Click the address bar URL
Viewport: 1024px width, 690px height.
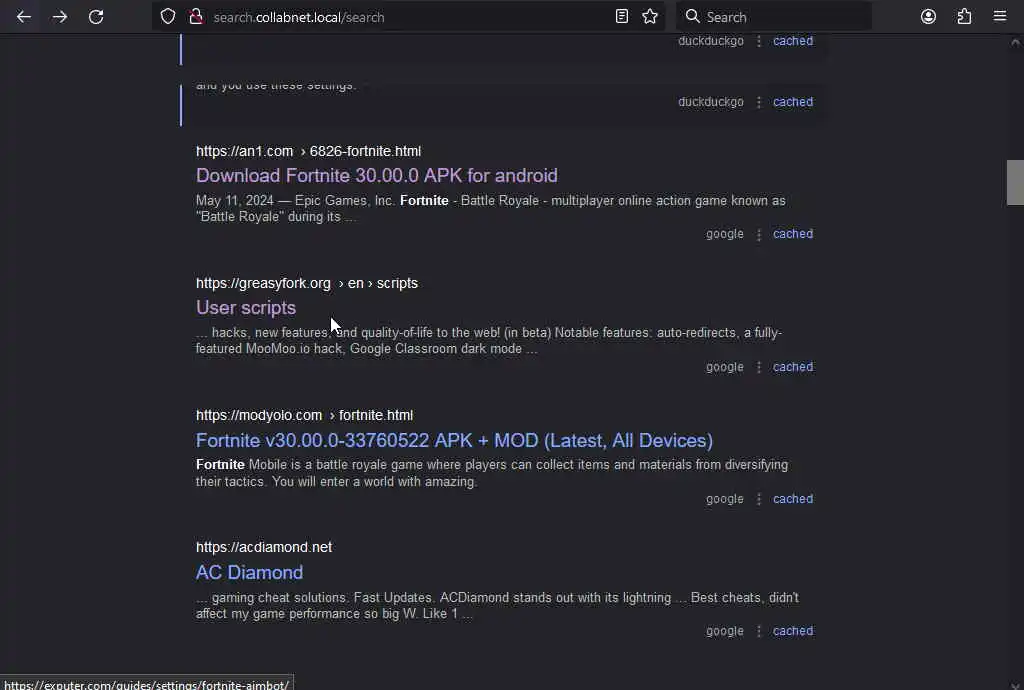pyautogui.click(x=299, y=18)
